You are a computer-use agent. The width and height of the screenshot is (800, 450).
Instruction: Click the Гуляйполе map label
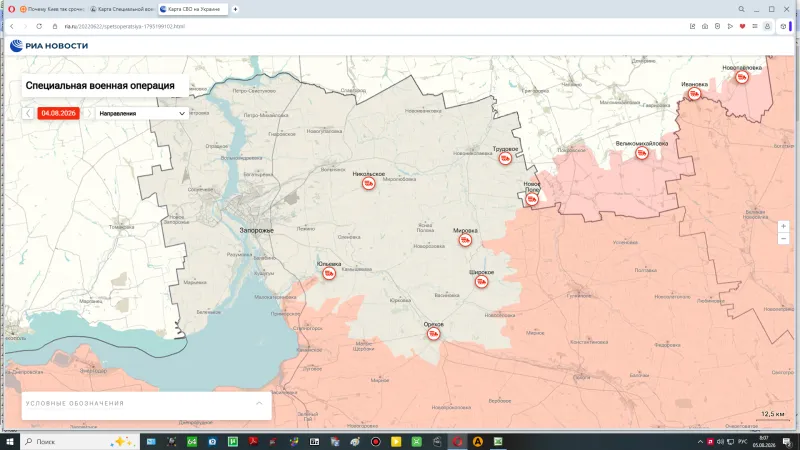pos(579,295)
